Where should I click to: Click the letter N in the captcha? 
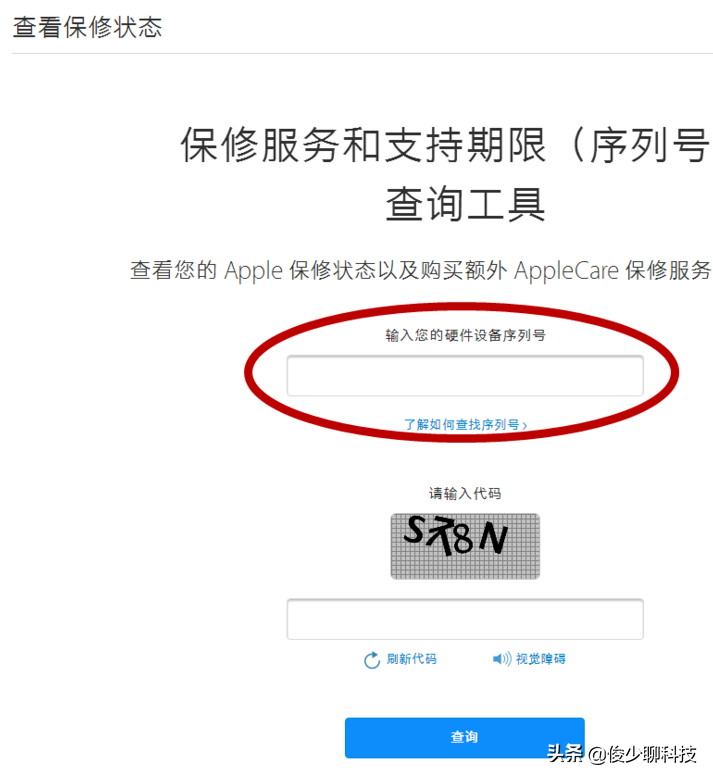[x=493, y=538]
